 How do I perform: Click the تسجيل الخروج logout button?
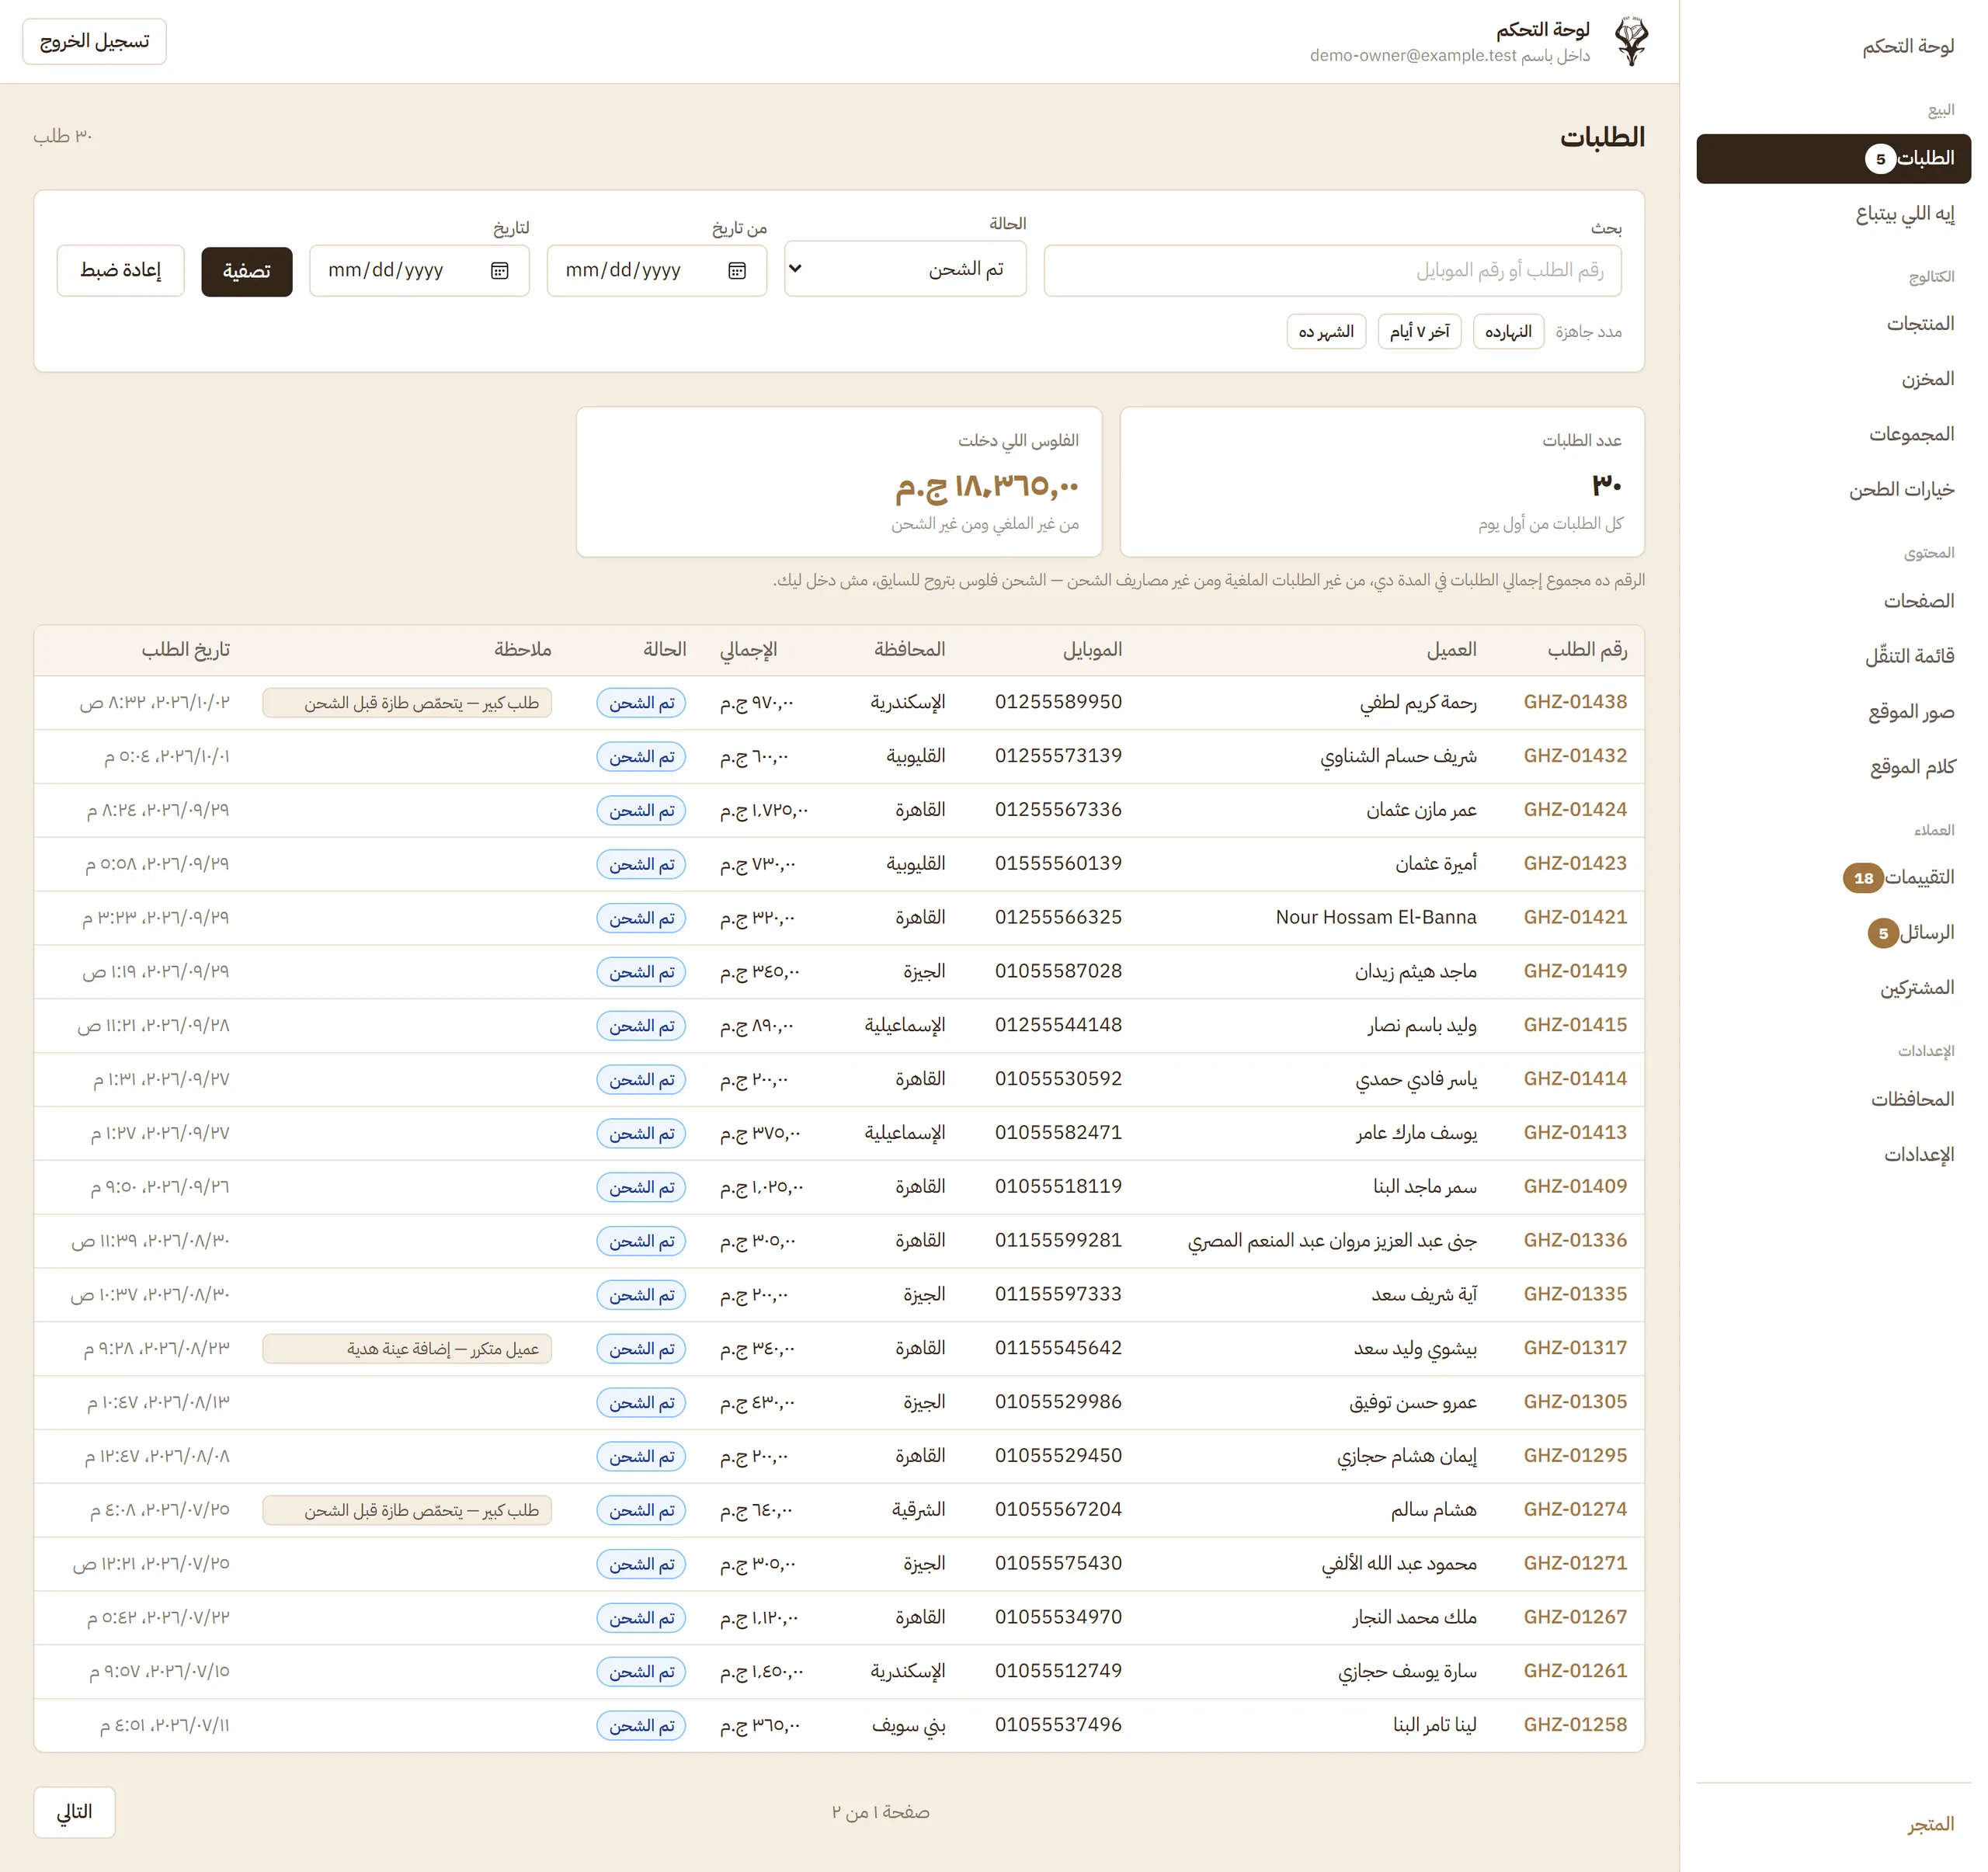point(95,42)
